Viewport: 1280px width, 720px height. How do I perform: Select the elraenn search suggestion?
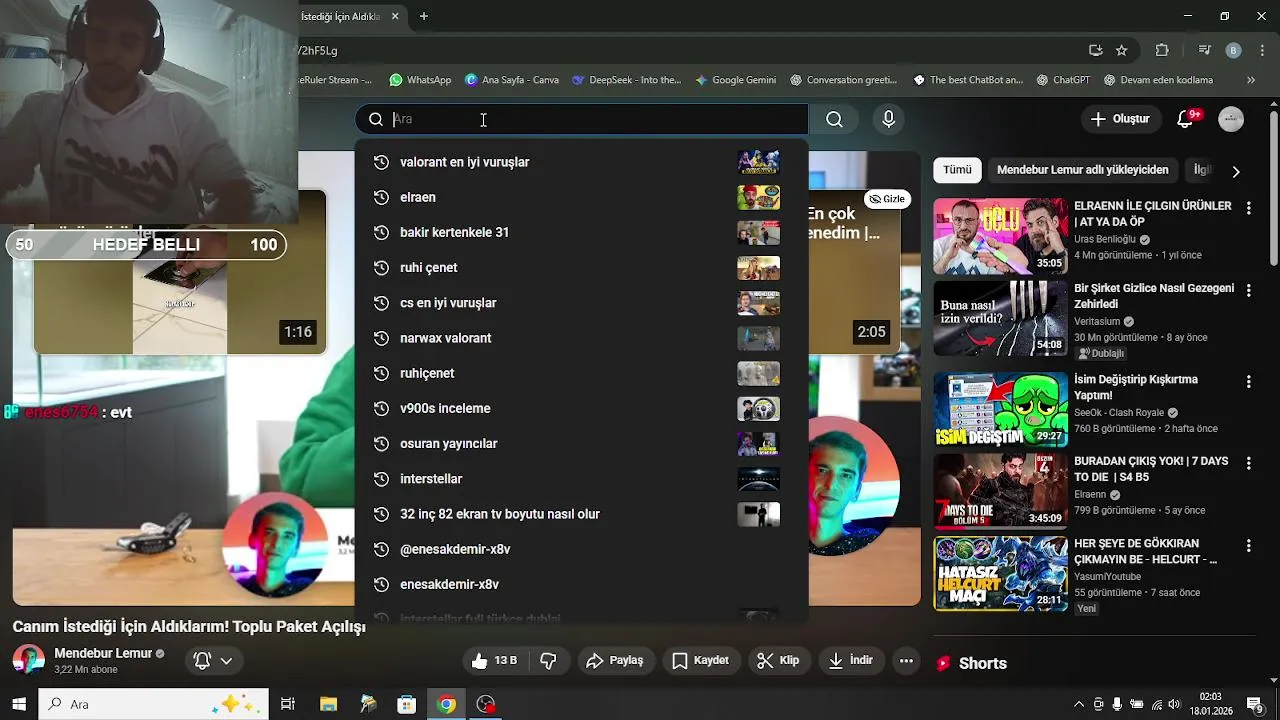pos(581,197)
